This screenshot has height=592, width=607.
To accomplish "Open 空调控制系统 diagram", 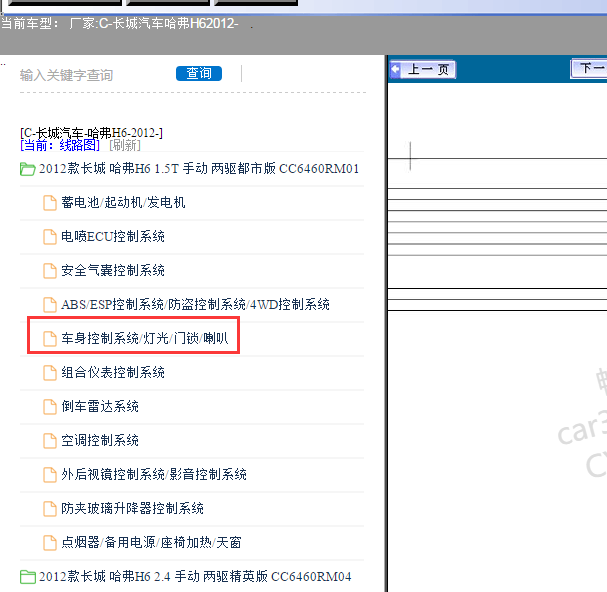I will [x=100, y=441].
